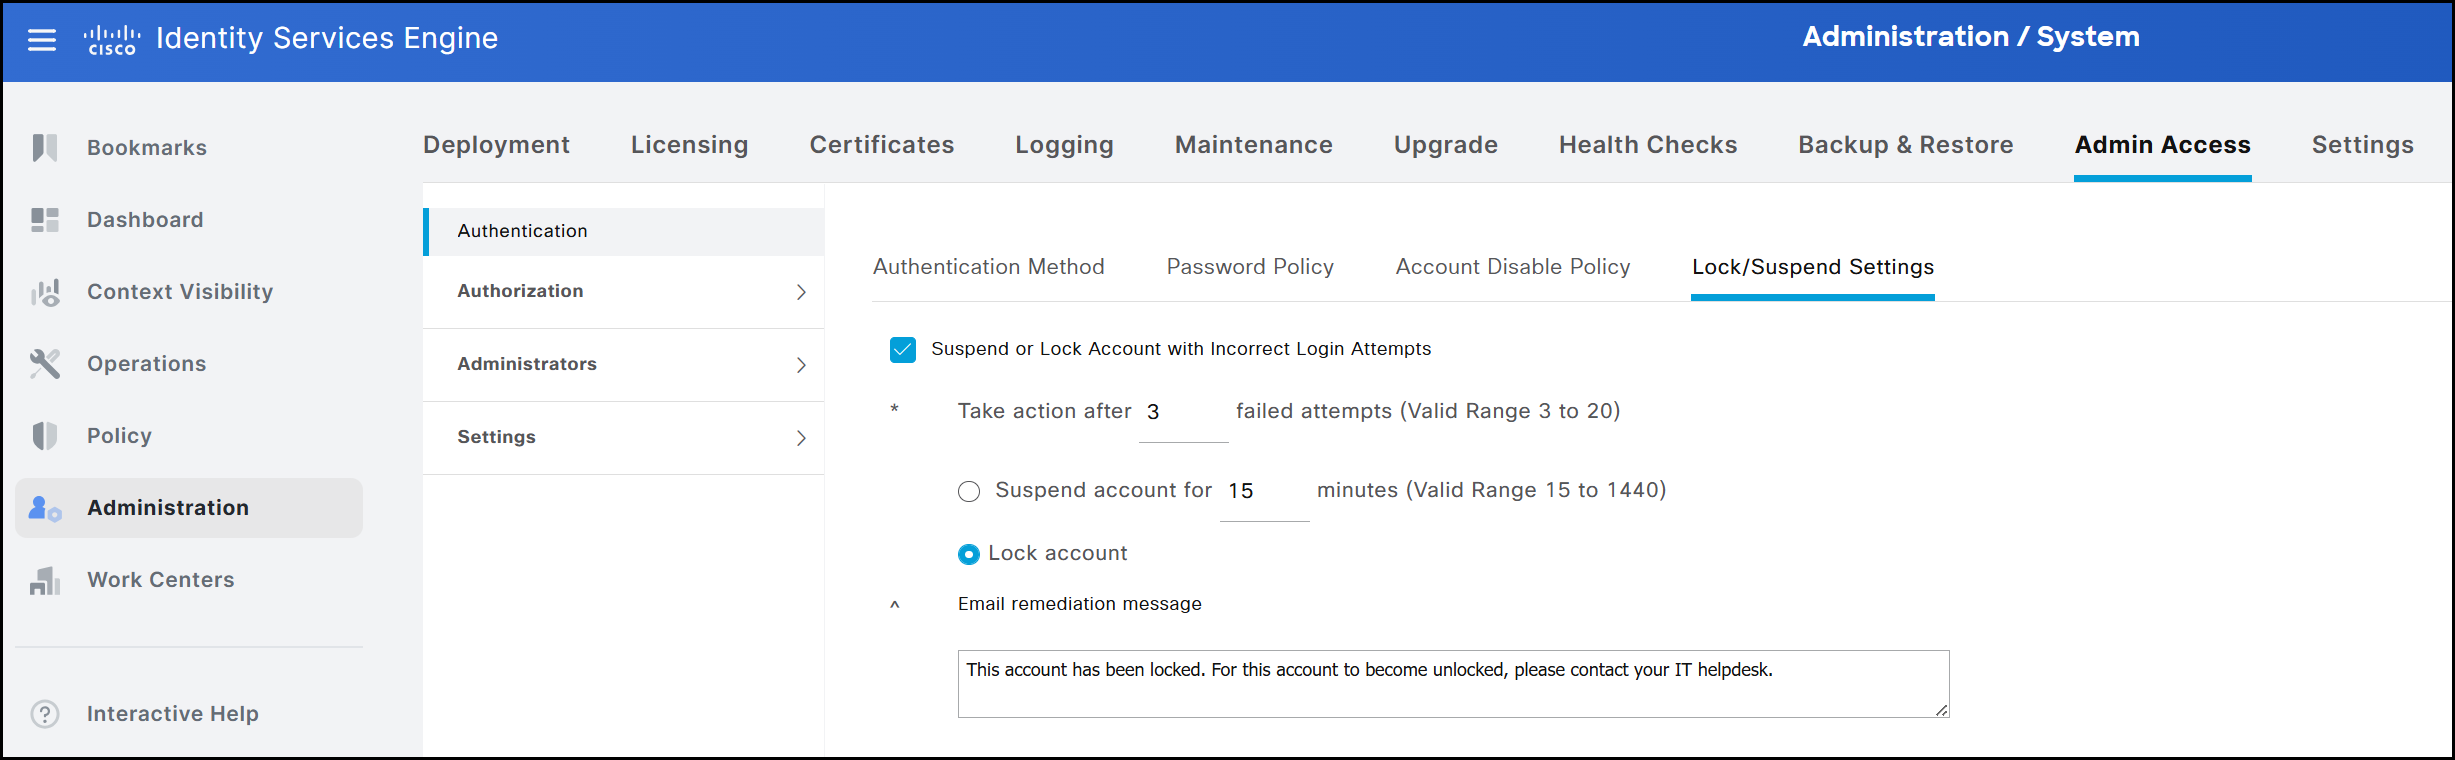The height and width of the screenshot is (760, 2455).
Task: Switch to the Password Policy tab
Action: pos(1249,267)
